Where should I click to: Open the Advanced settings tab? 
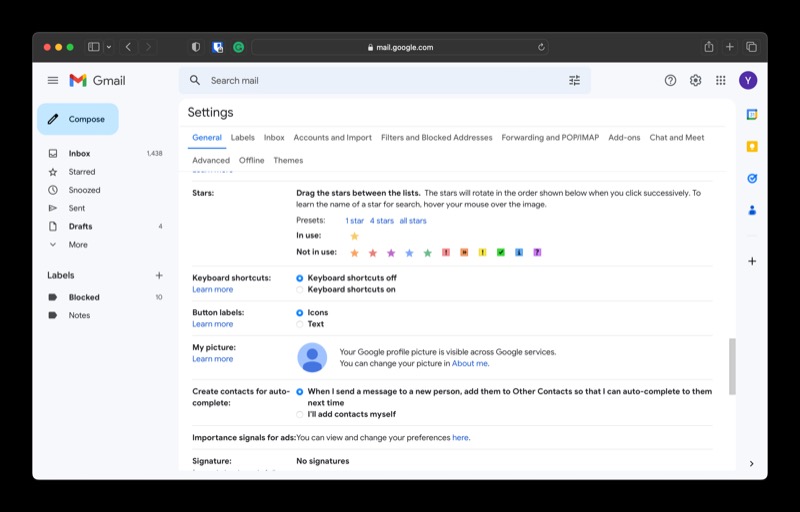point(211,161)
